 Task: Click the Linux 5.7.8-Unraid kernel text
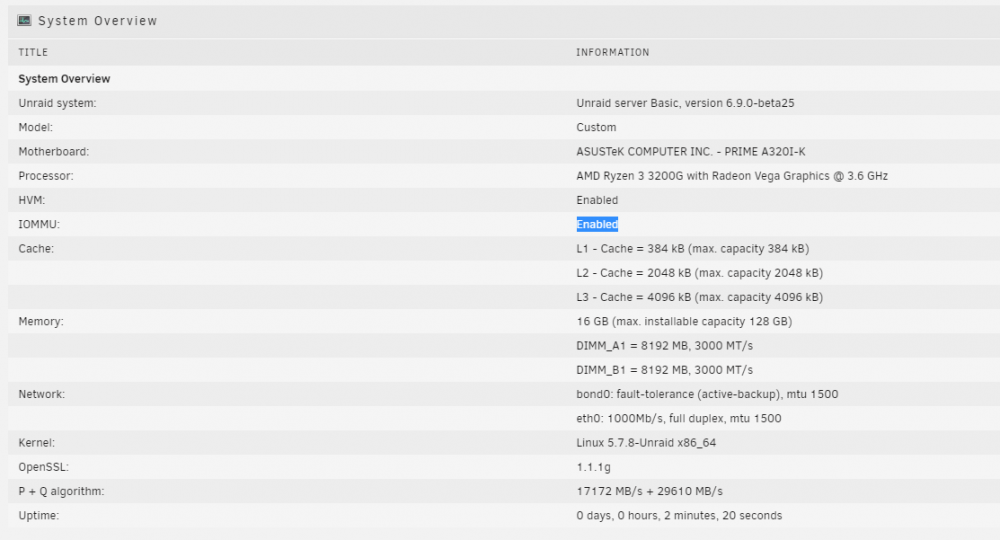tap(646, 442)
